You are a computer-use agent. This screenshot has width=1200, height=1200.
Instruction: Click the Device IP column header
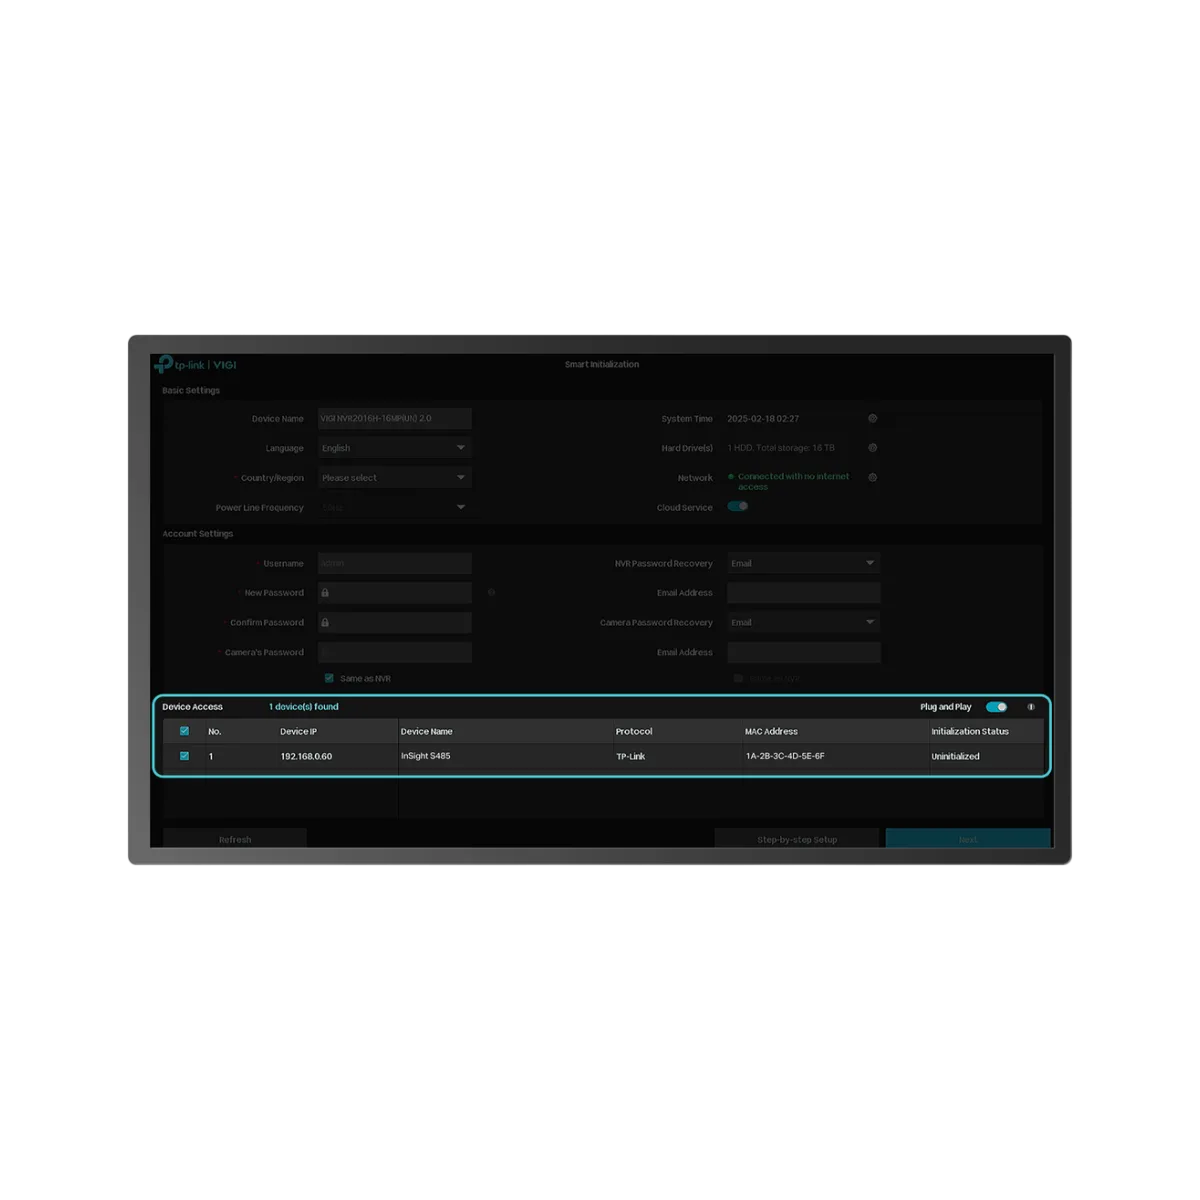tap(298, 731)
